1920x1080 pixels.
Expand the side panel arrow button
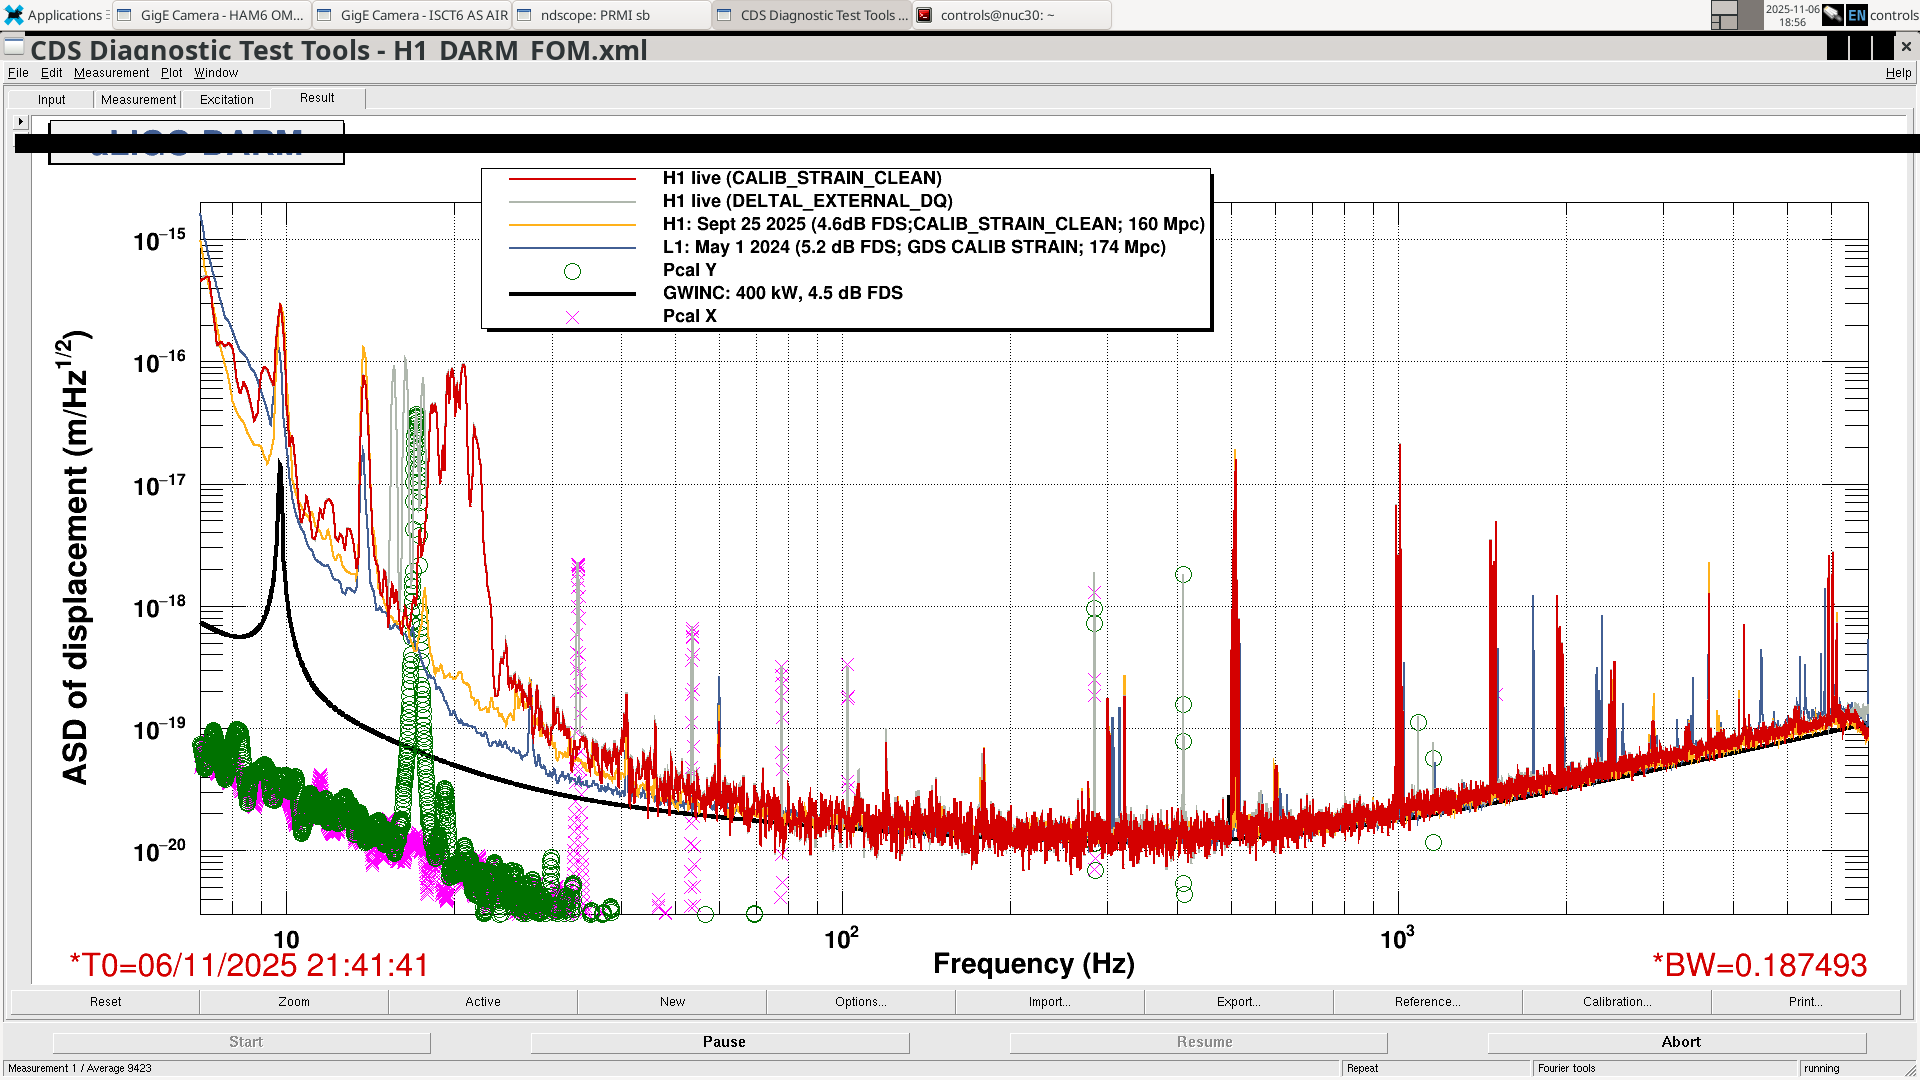(20, 121)
